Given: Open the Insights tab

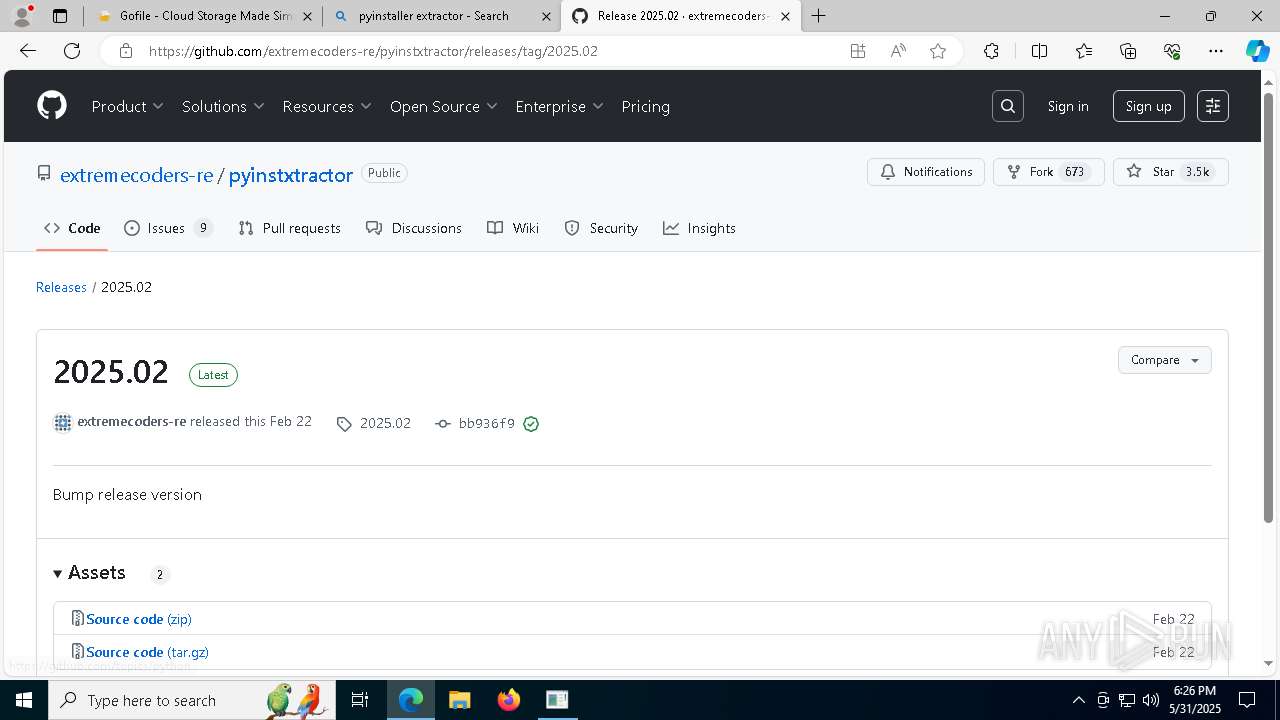Looking at the screenshot, I should pyautogui.click(x=699, y=228).
